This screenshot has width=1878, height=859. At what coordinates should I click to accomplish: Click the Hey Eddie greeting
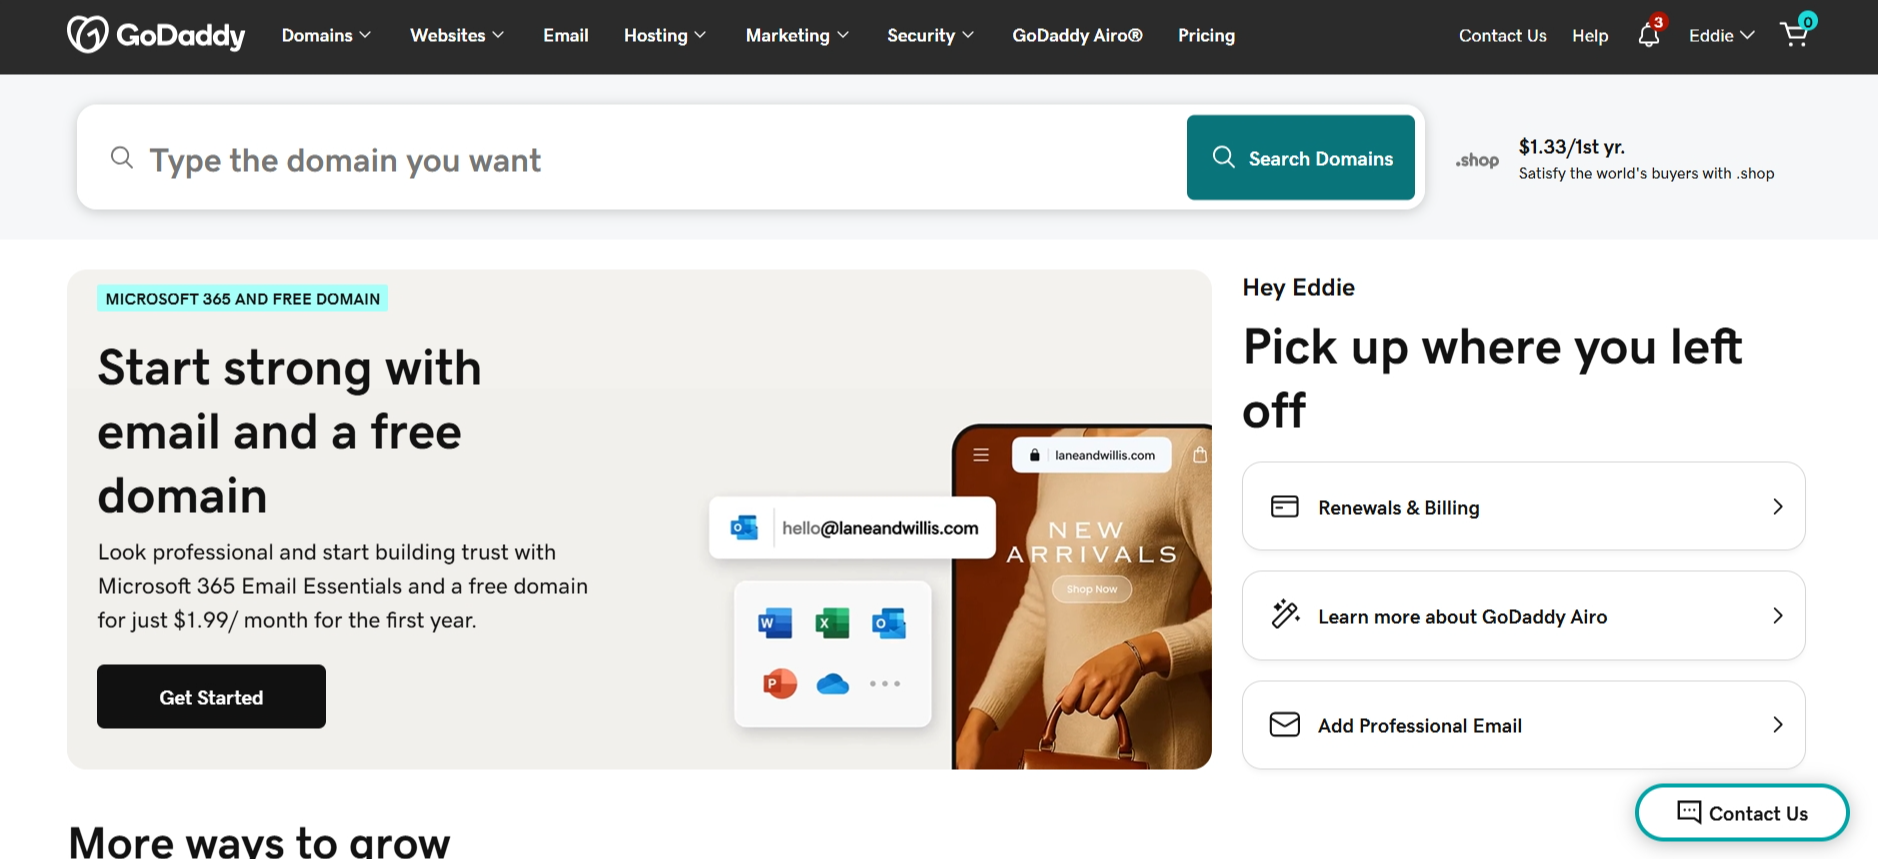(1298, 287)
